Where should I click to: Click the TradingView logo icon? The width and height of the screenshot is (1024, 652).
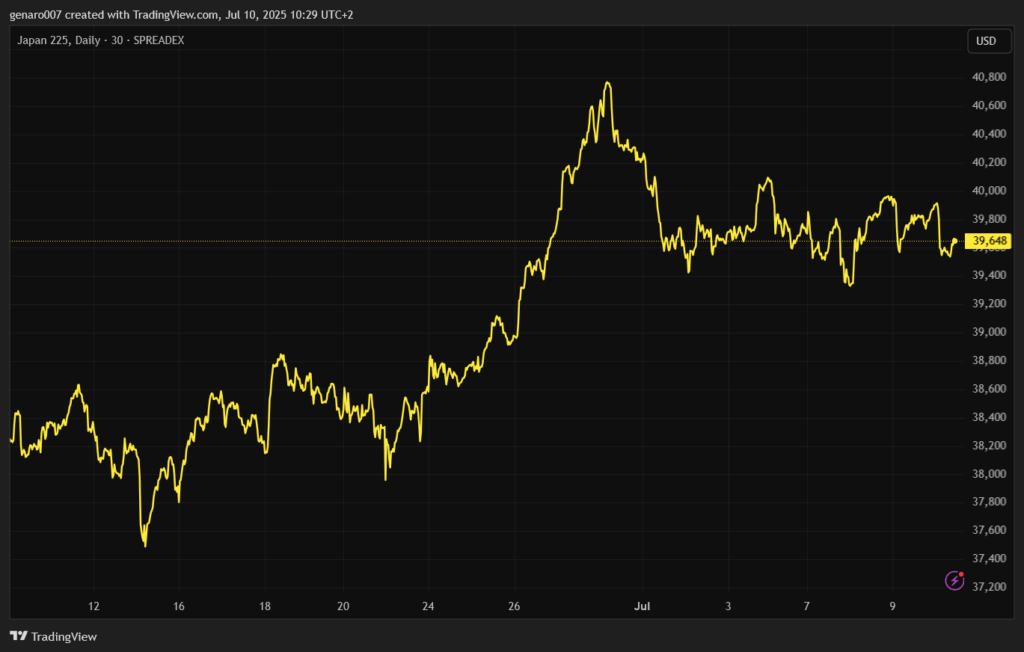coord(18,636)
